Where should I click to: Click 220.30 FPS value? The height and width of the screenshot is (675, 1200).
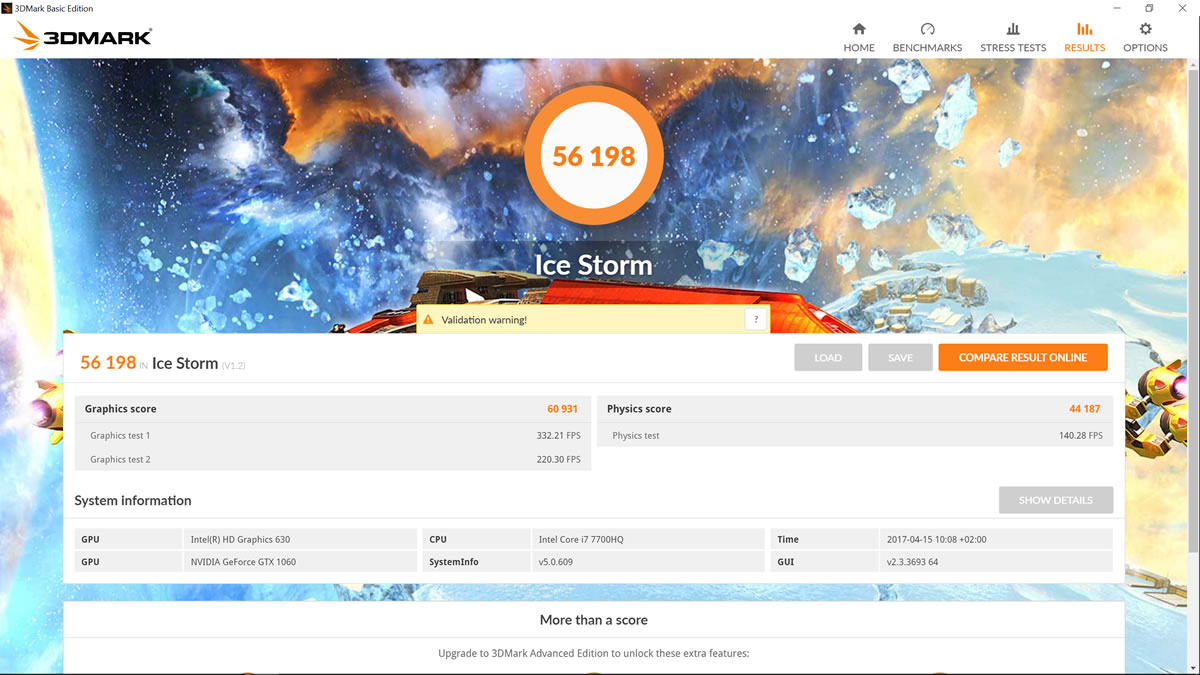click(558, 460)
